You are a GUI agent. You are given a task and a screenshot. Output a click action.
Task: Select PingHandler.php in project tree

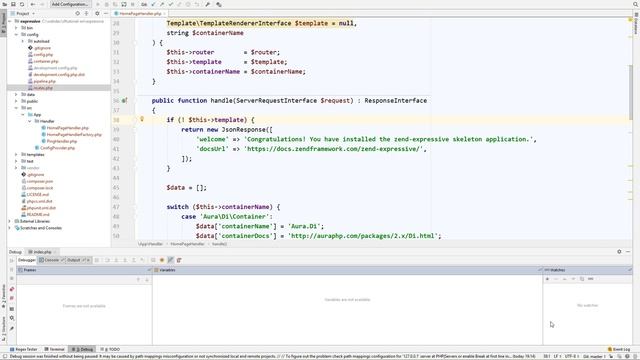click(62, 141)
